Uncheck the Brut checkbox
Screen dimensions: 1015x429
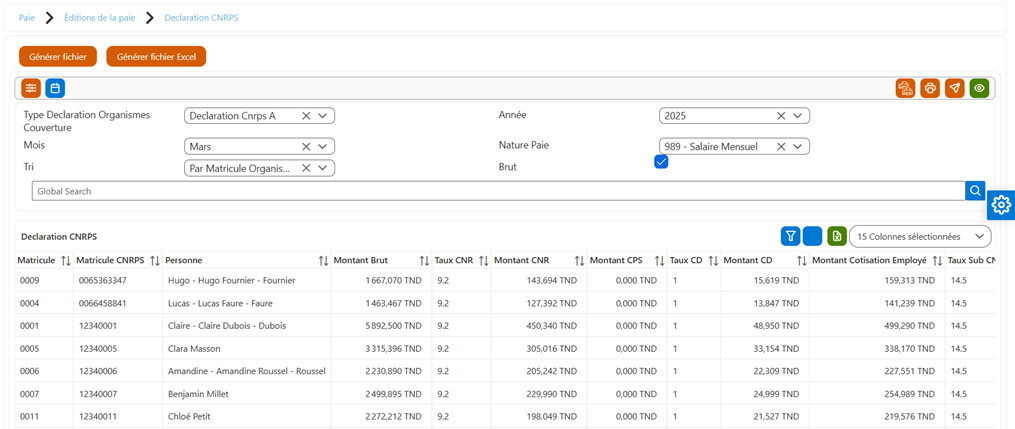click(661, 162)
